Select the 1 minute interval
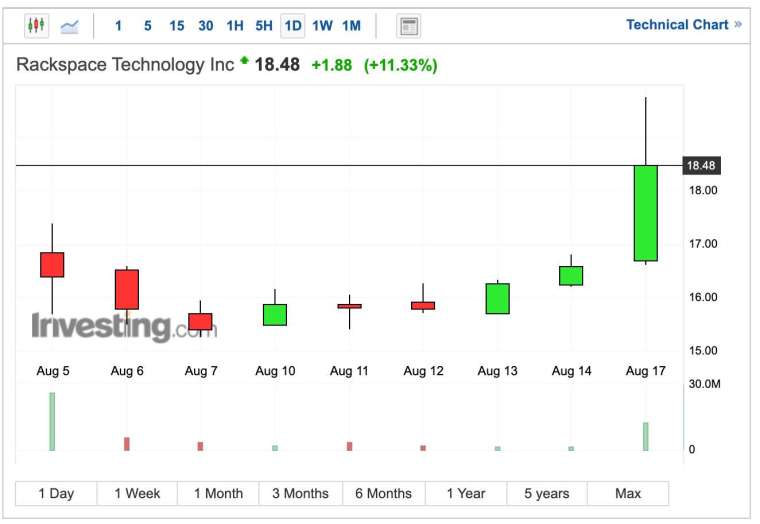Image resolution: width=760 pixels, height=524 pixels. (118, 26)
